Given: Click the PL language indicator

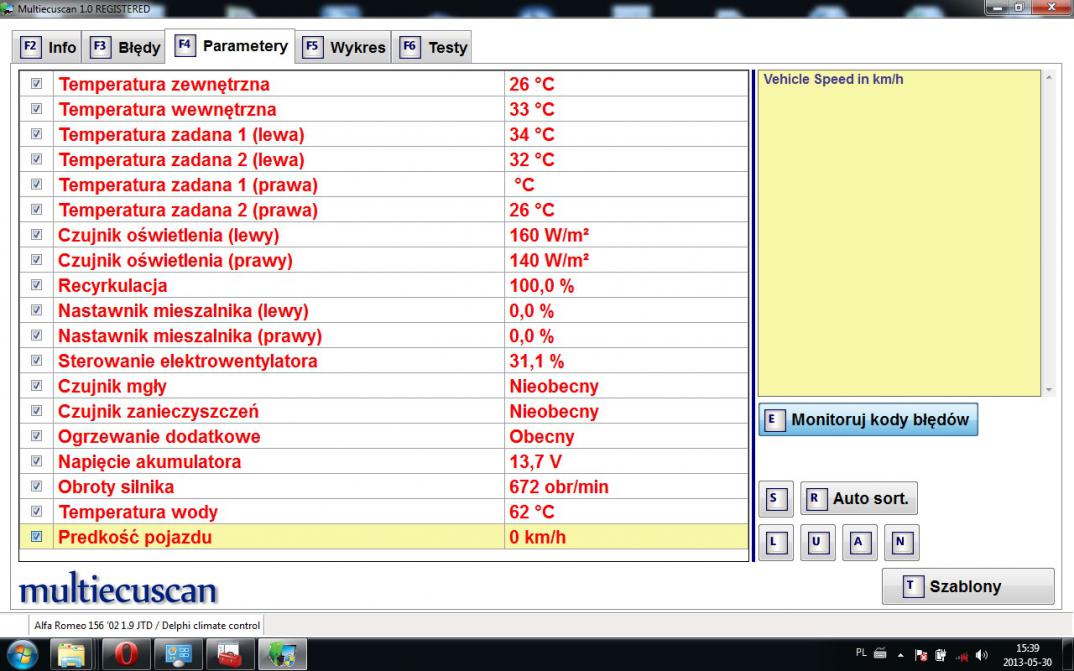Looking at the screenshot, I should point(861,653).
